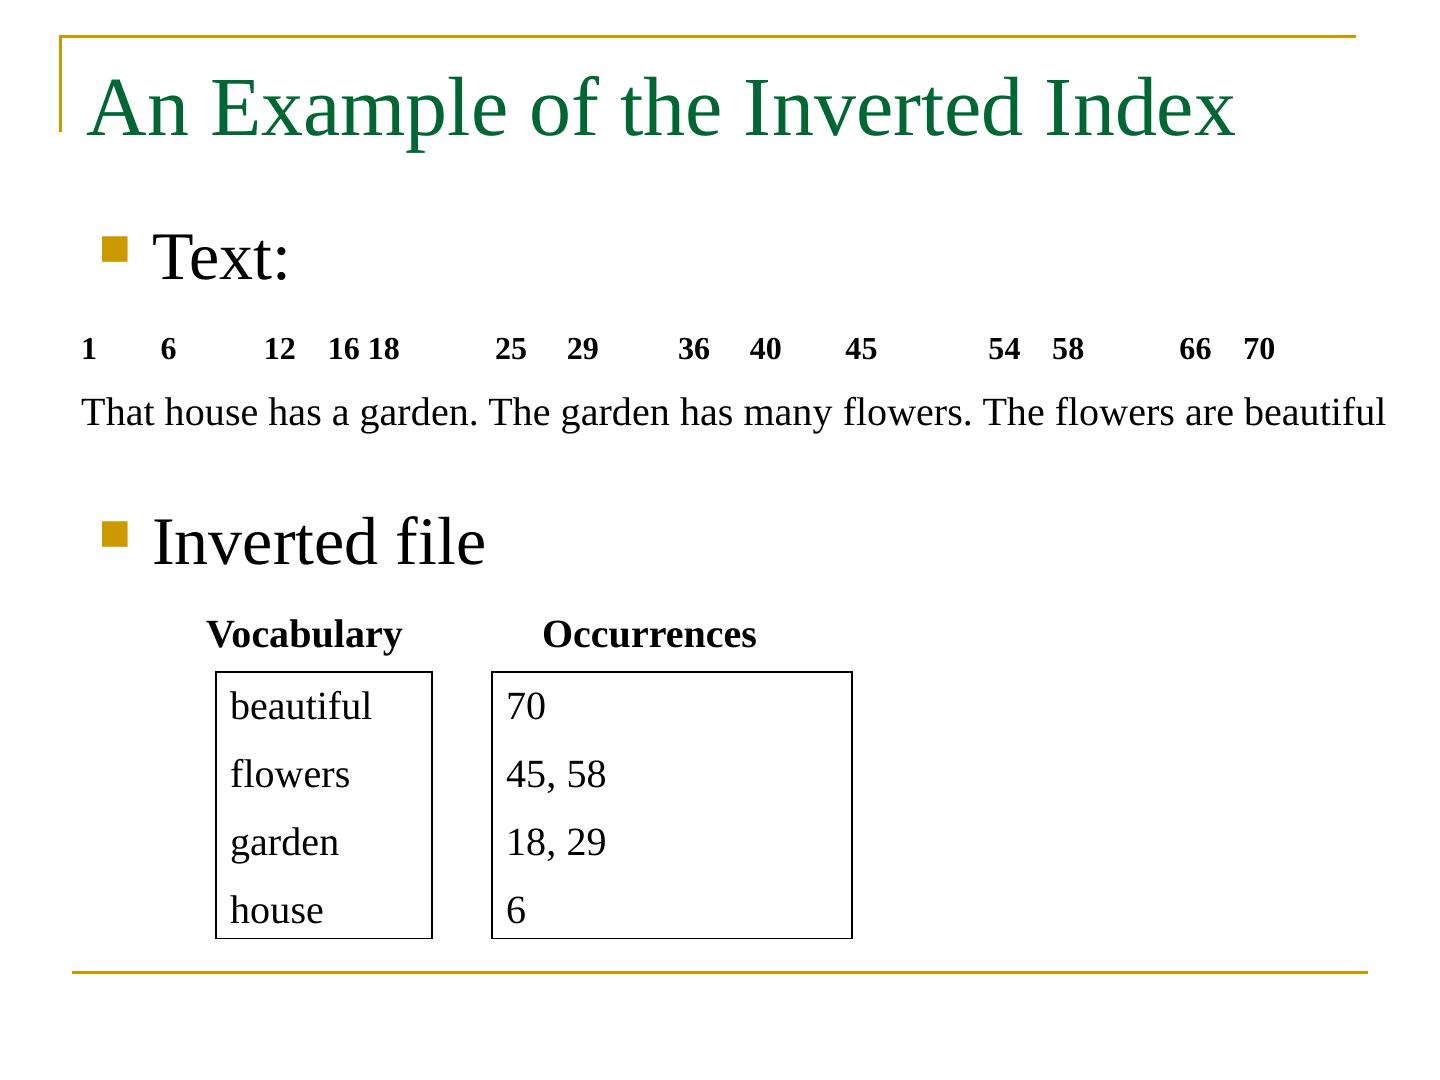Click position number 36 above the sentence
Viewport: 1440px width, 1080px height.
click(x=693, y=349)
